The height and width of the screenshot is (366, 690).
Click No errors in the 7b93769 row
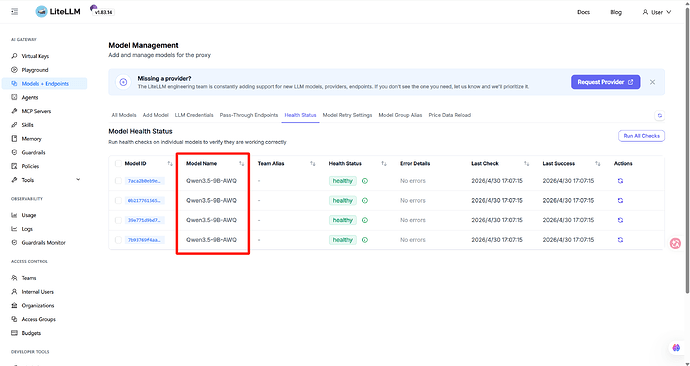tap(413, 240)
